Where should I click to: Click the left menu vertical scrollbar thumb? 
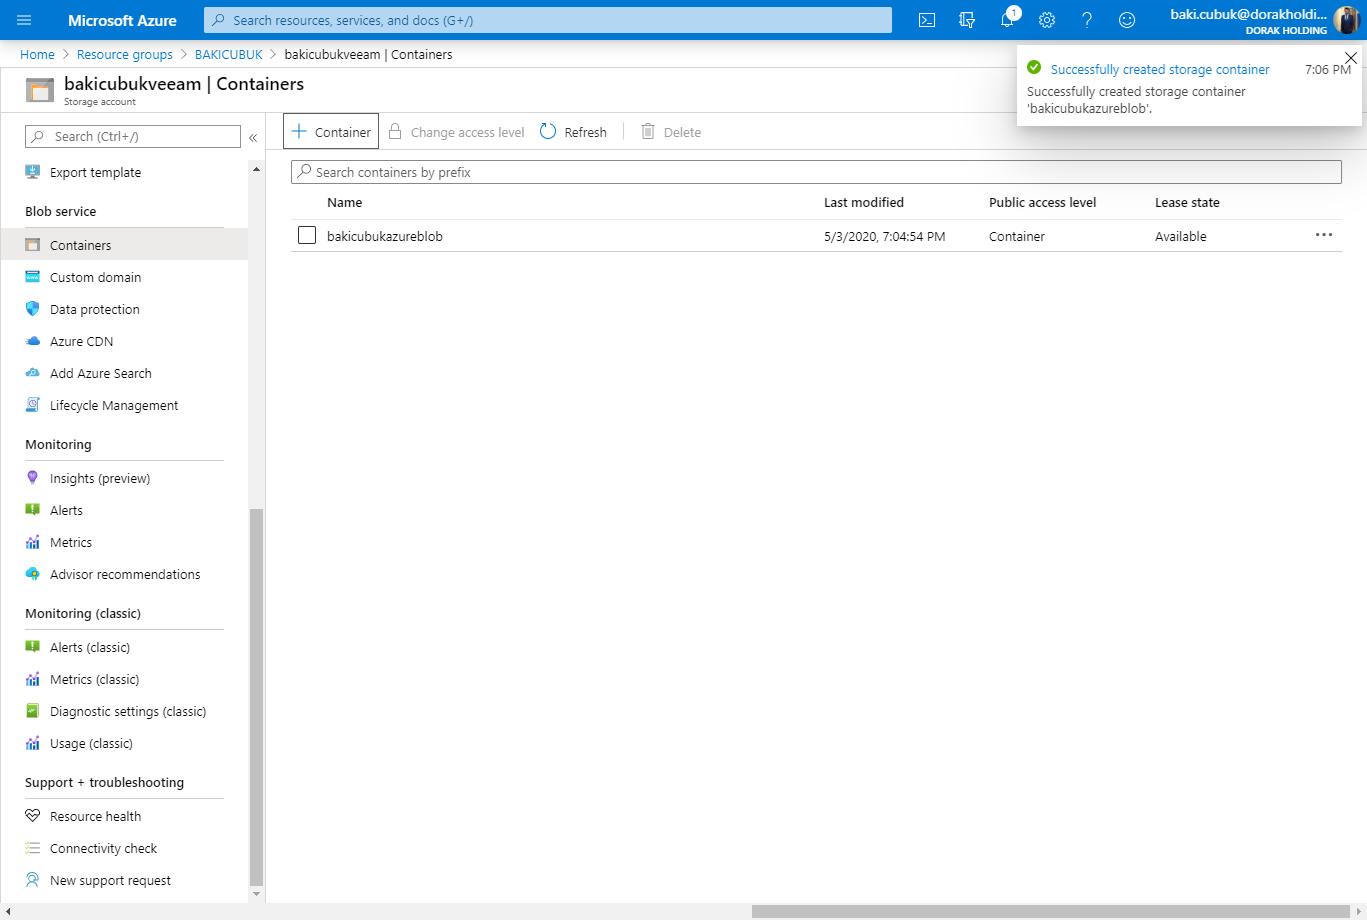click(256, 696)
